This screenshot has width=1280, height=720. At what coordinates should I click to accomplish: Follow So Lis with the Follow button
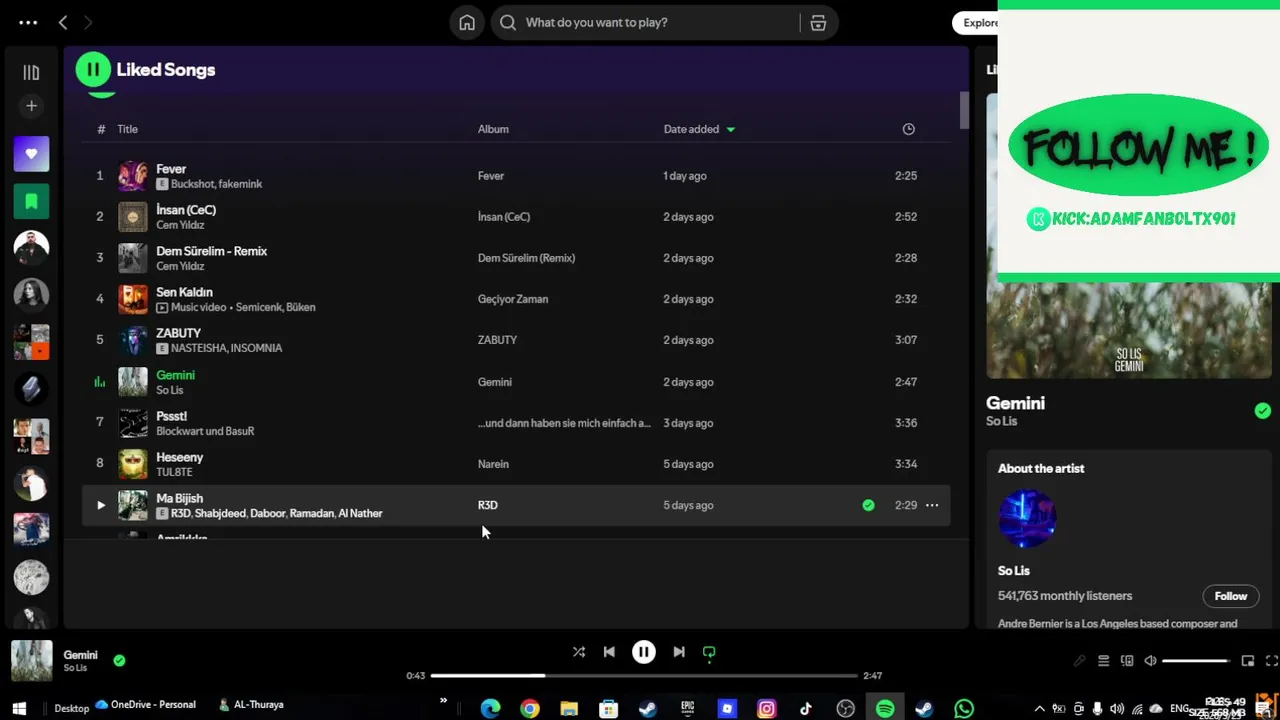coord(1231,596)
